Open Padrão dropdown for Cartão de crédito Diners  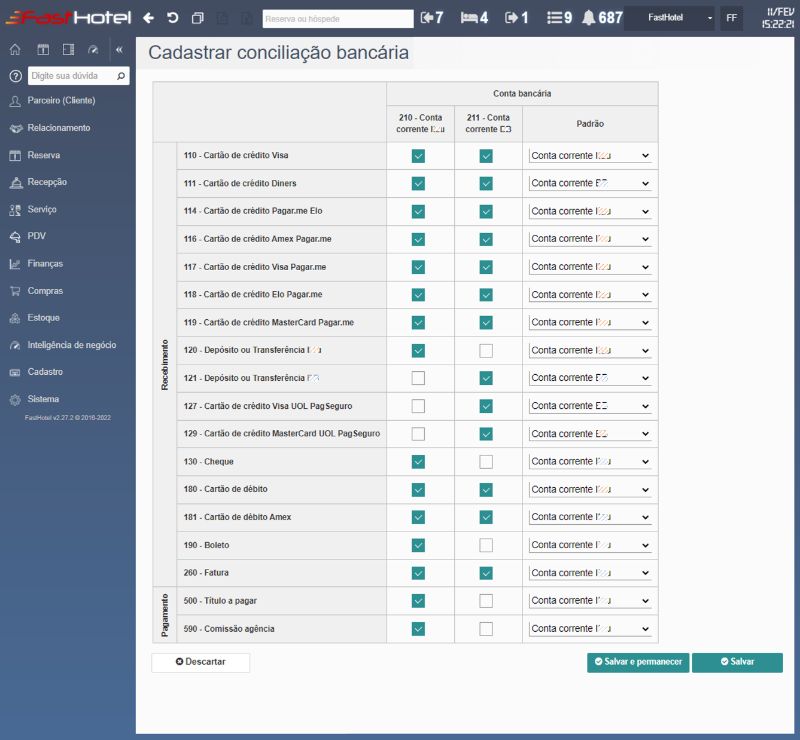click(590, 184)
